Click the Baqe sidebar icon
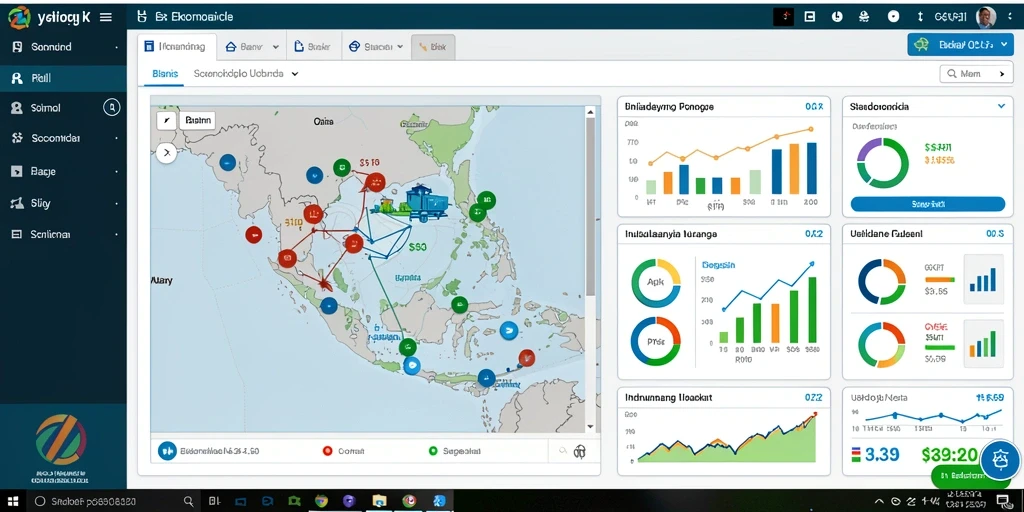This screenshot has height=512, width=1024. click(17, 172)
